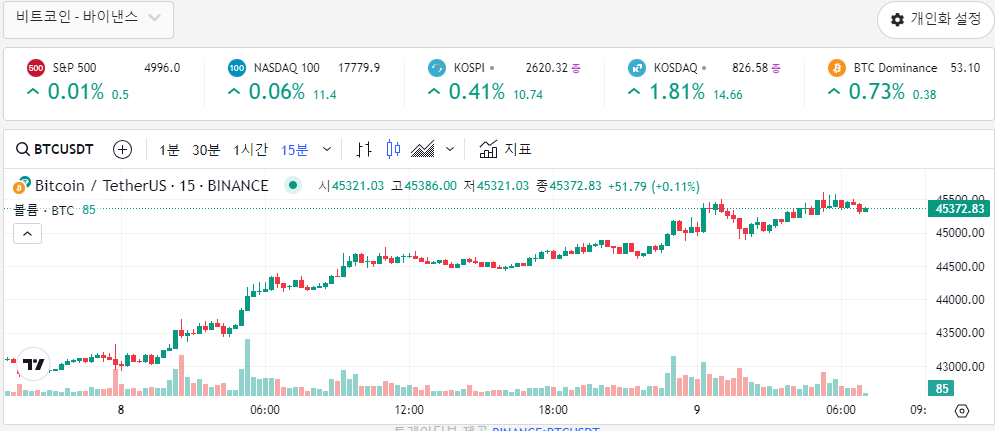This screenshot has width=995, height=431.
Task: Open the S&P 500 ticker label
Action: pyautogui.click(x=74, y=68)
